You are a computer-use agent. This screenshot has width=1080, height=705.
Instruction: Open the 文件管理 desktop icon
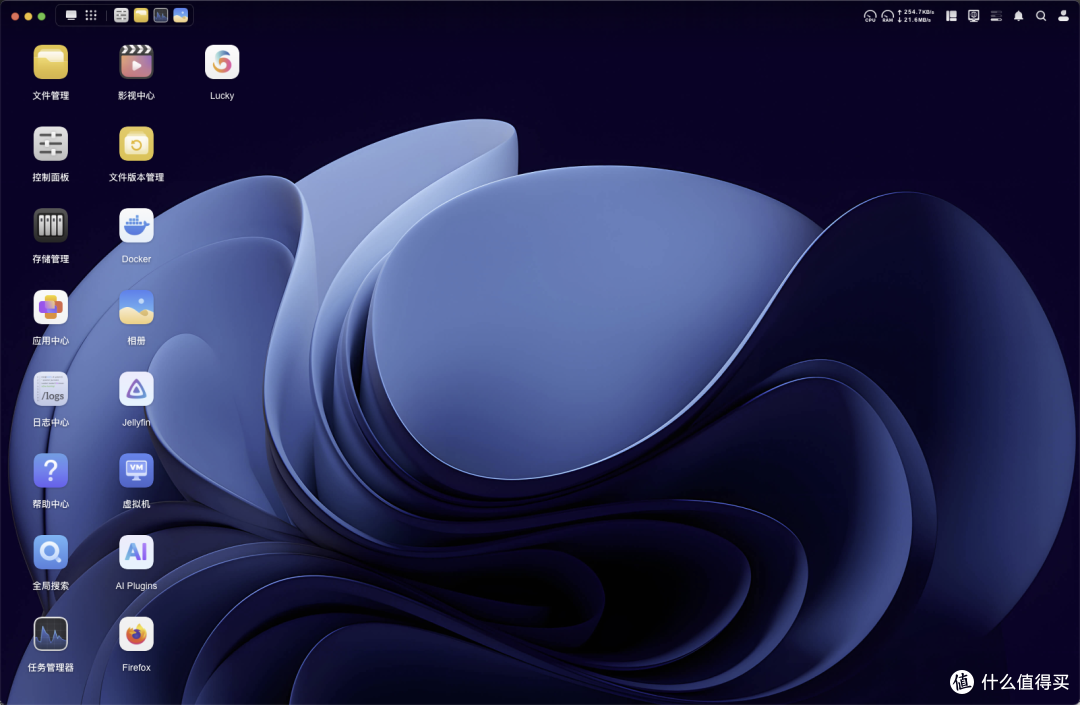(x=50, y=63)
